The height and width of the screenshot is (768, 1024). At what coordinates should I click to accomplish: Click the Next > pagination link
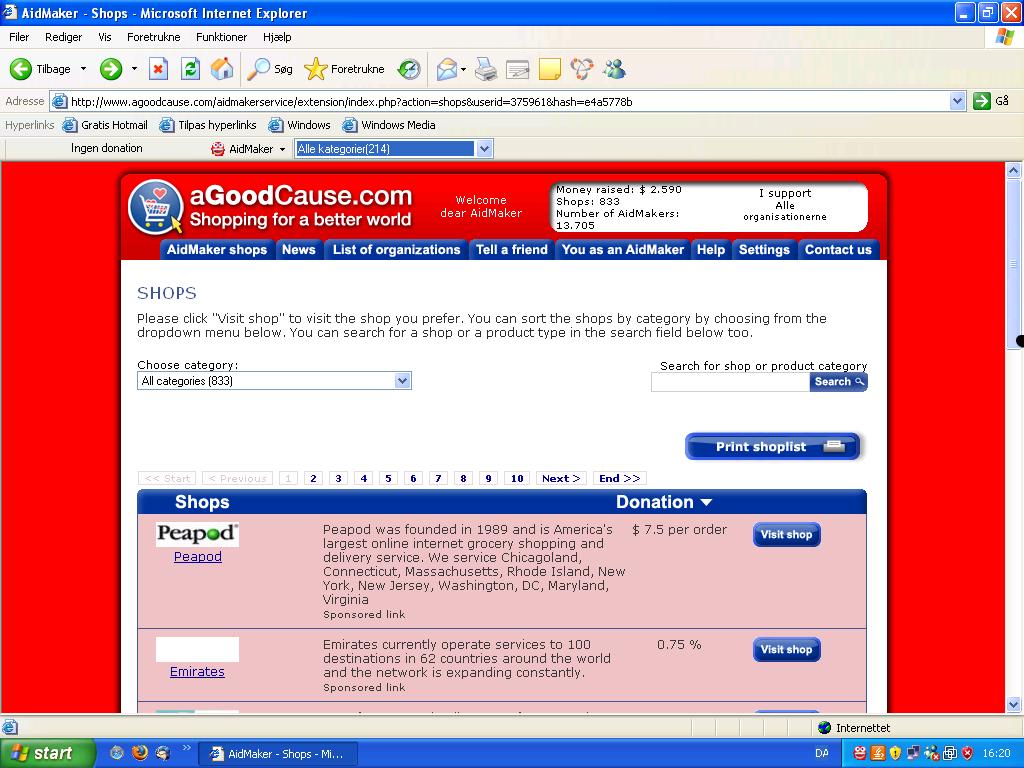click(561, 479)
